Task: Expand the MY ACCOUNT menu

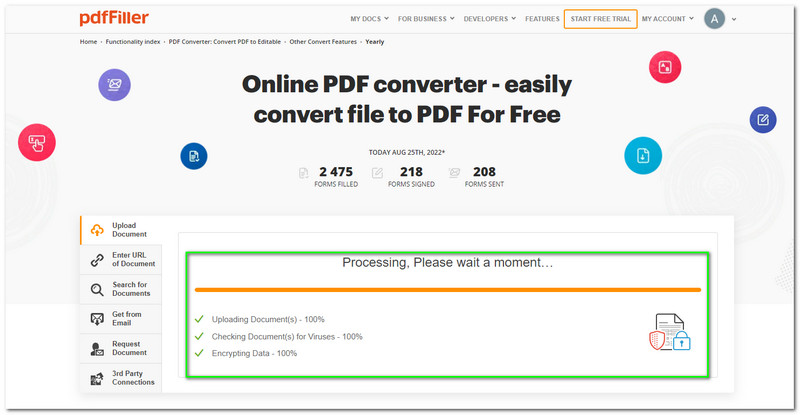Action: (x=668, y=19)
